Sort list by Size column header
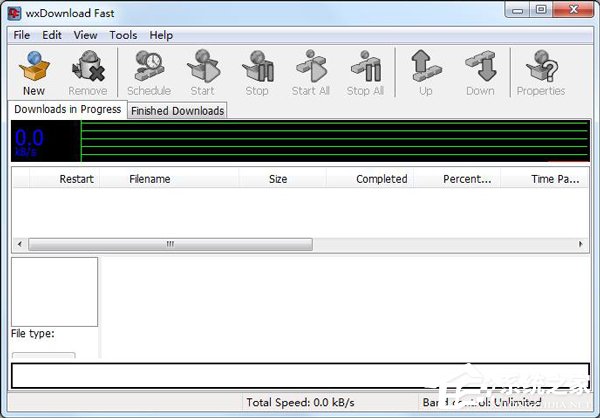Image resolution: width=600 pixels, height=418 pixels. point(278,179)
